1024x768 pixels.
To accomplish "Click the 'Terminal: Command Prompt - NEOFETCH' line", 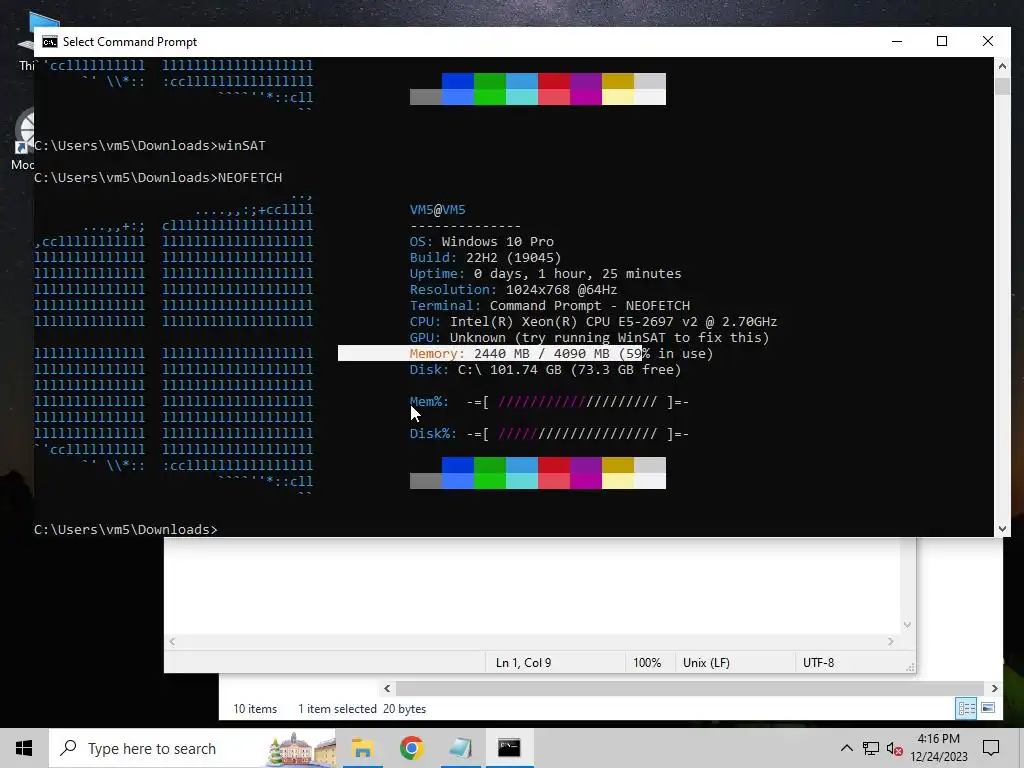I will click(550, 306).
